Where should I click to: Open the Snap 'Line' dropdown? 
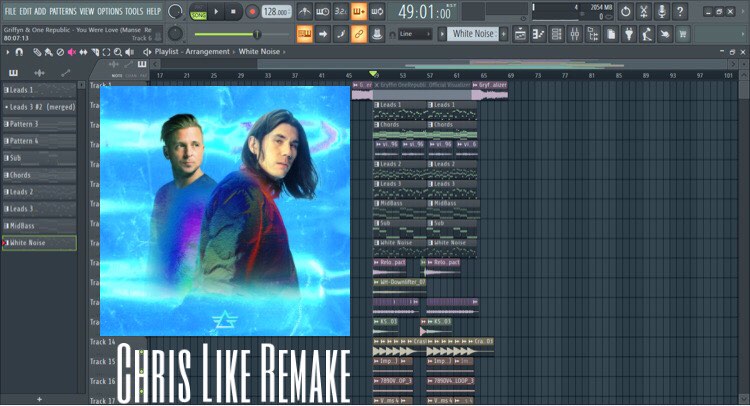415,34
